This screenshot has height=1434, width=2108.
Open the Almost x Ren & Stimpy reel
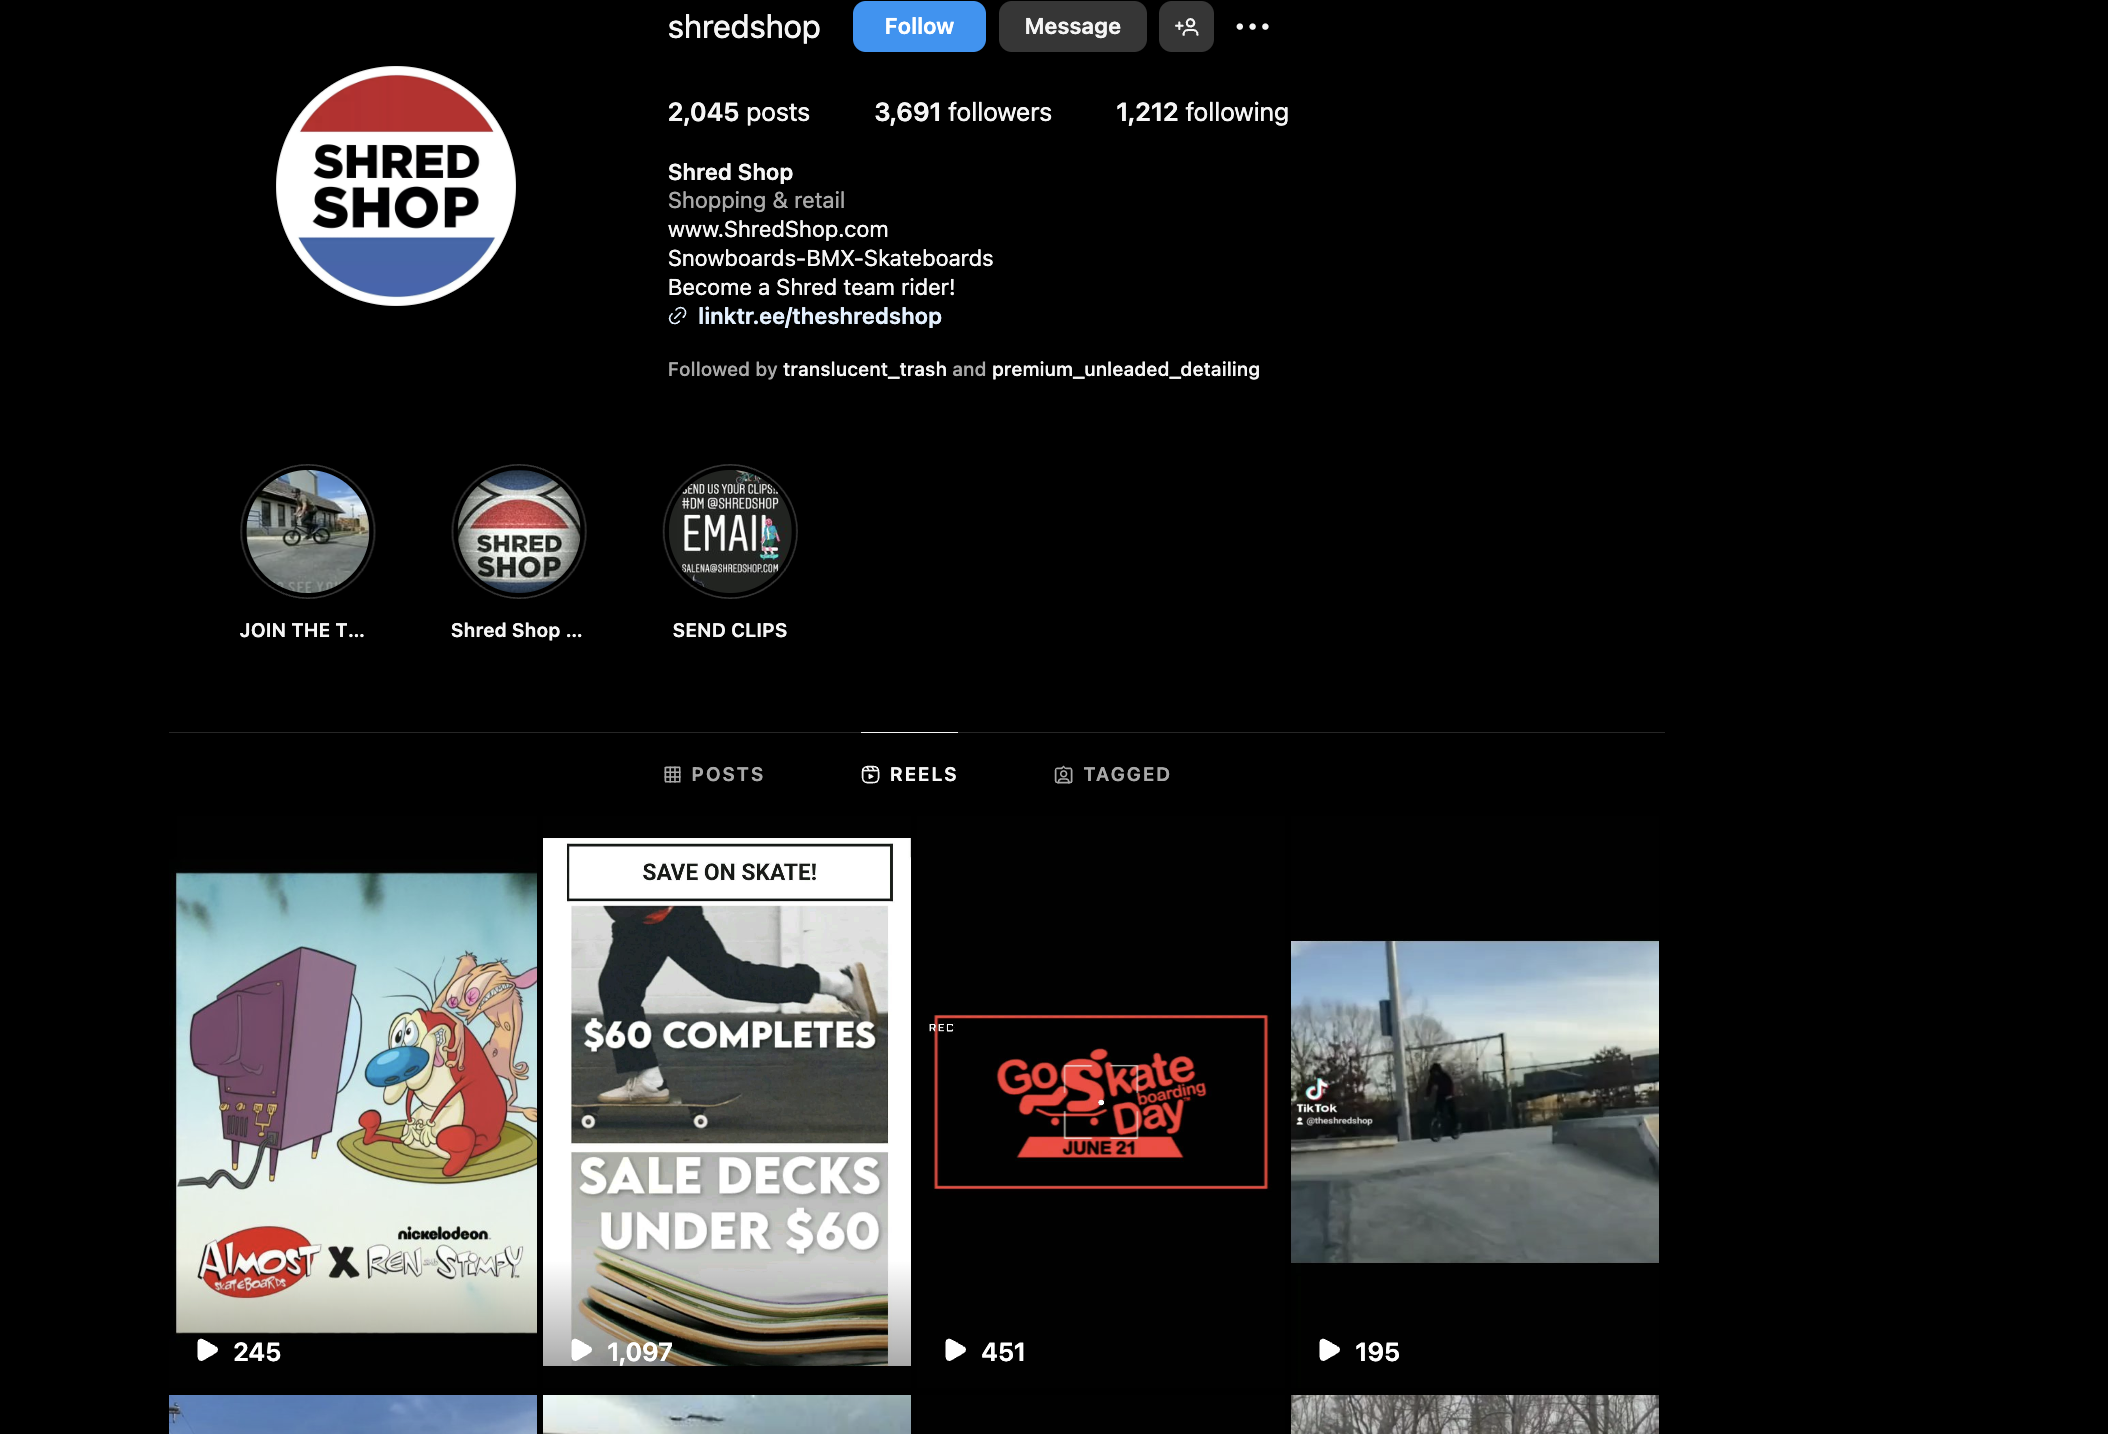[353, 1102]
